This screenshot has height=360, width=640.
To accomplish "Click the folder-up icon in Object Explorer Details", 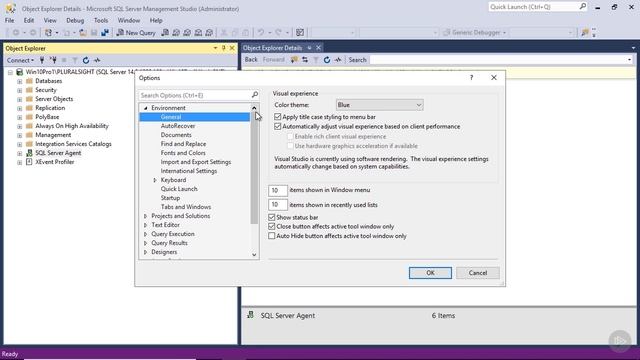I will [294, 60].
